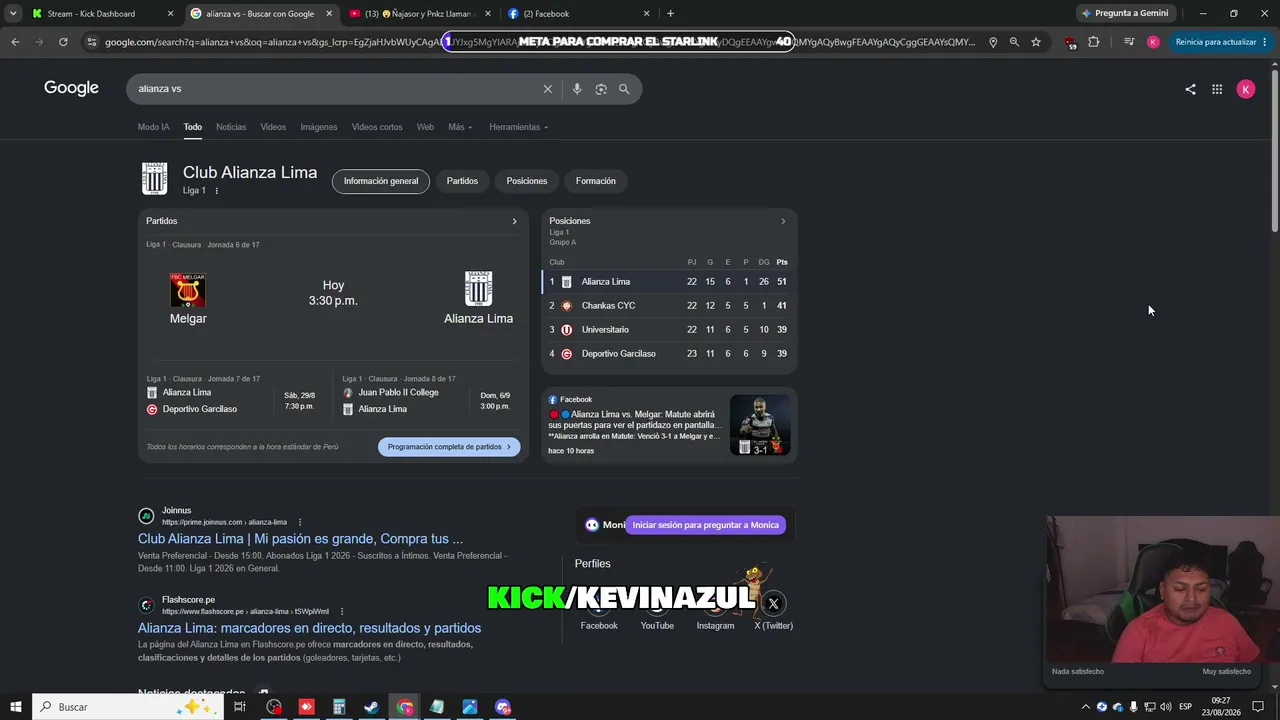This screenshot has width=1280, height=720.
Task: Open the Windows Start menu
Action: pos(15,707)
